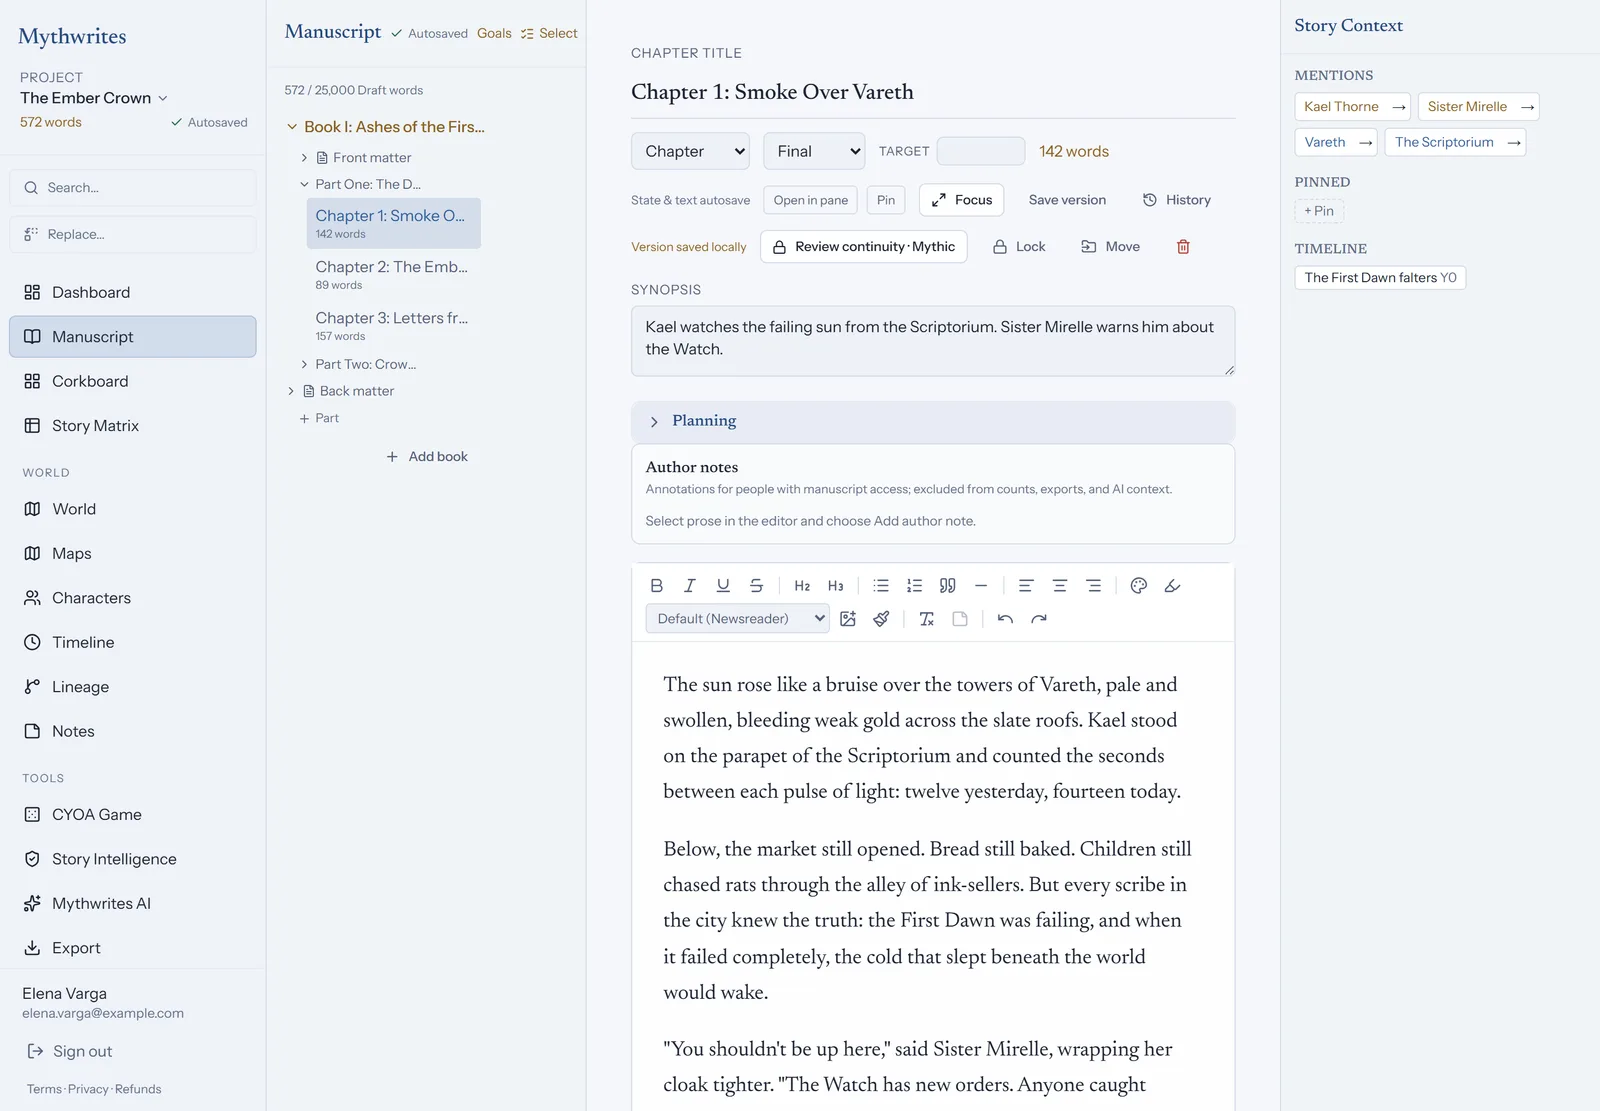Toggle Select mode in Manuscript header

(549, 33)
